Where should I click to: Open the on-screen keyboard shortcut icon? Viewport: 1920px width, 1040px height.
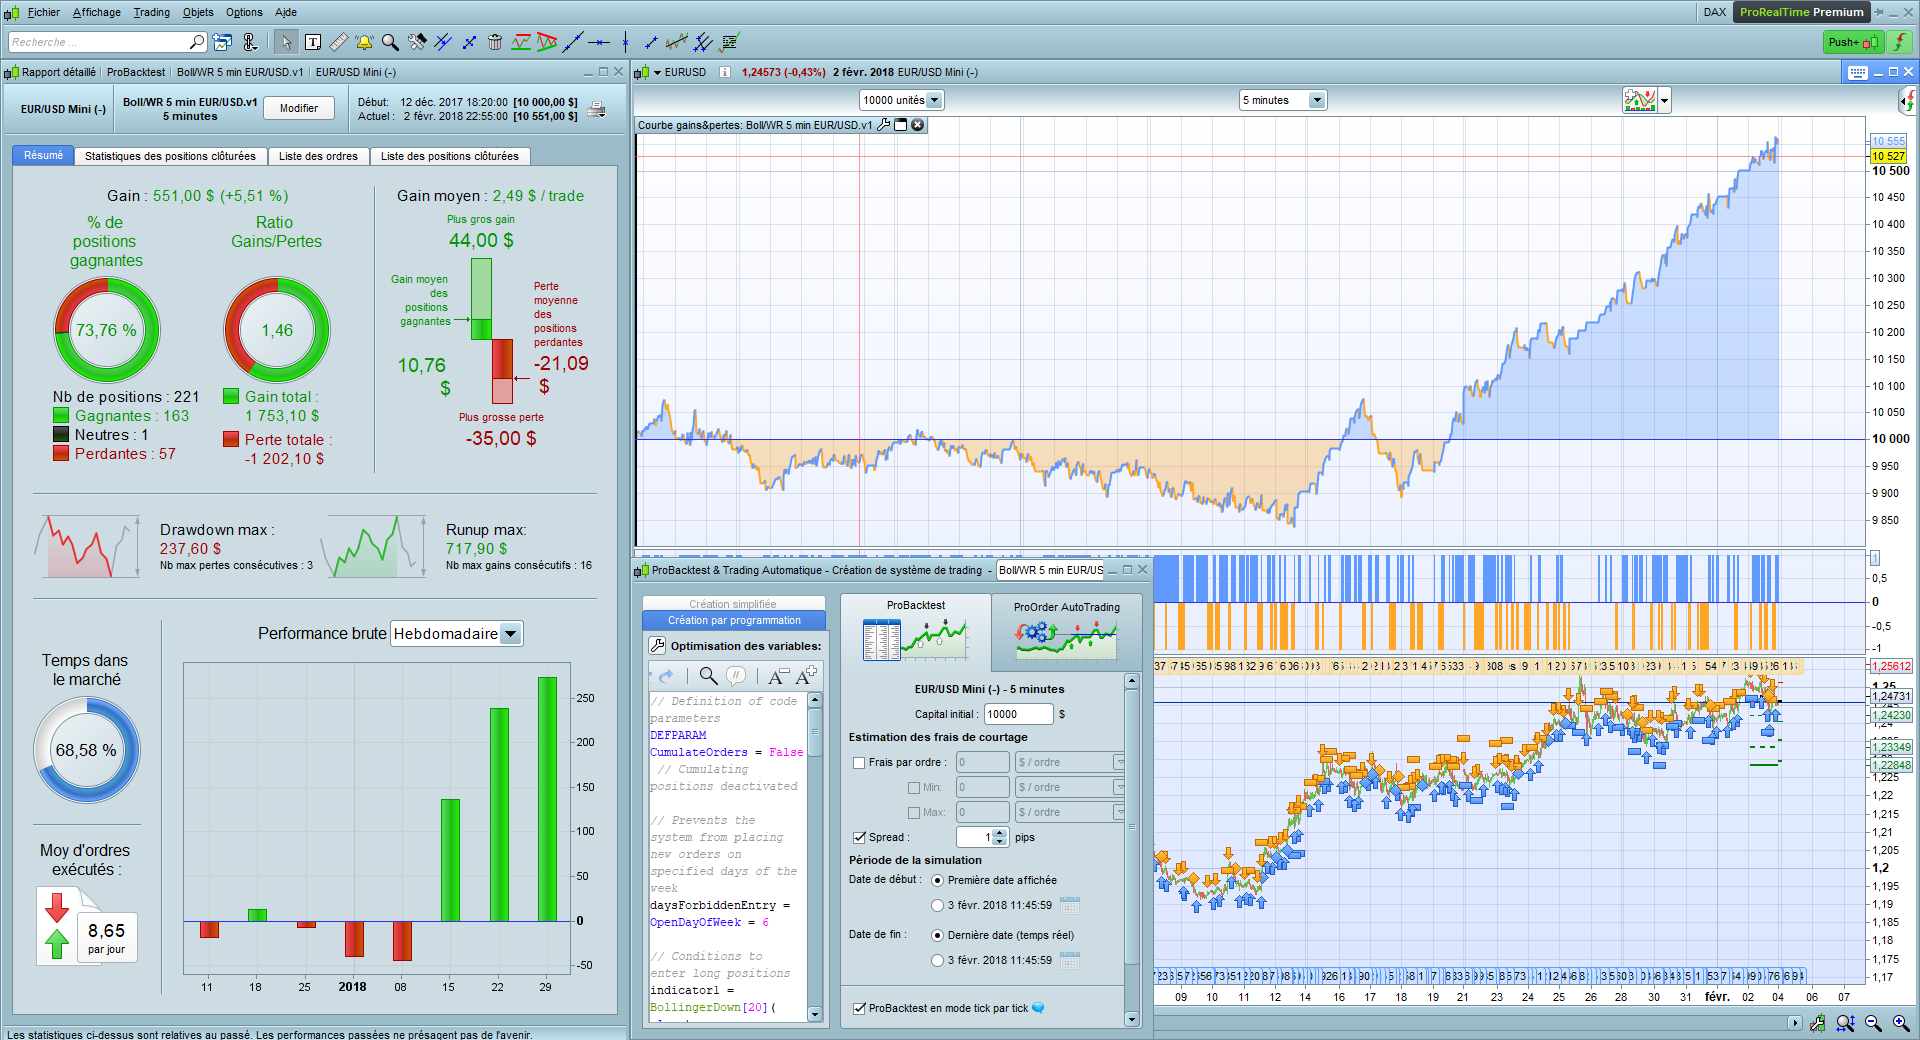click(x=1858, y=72)
